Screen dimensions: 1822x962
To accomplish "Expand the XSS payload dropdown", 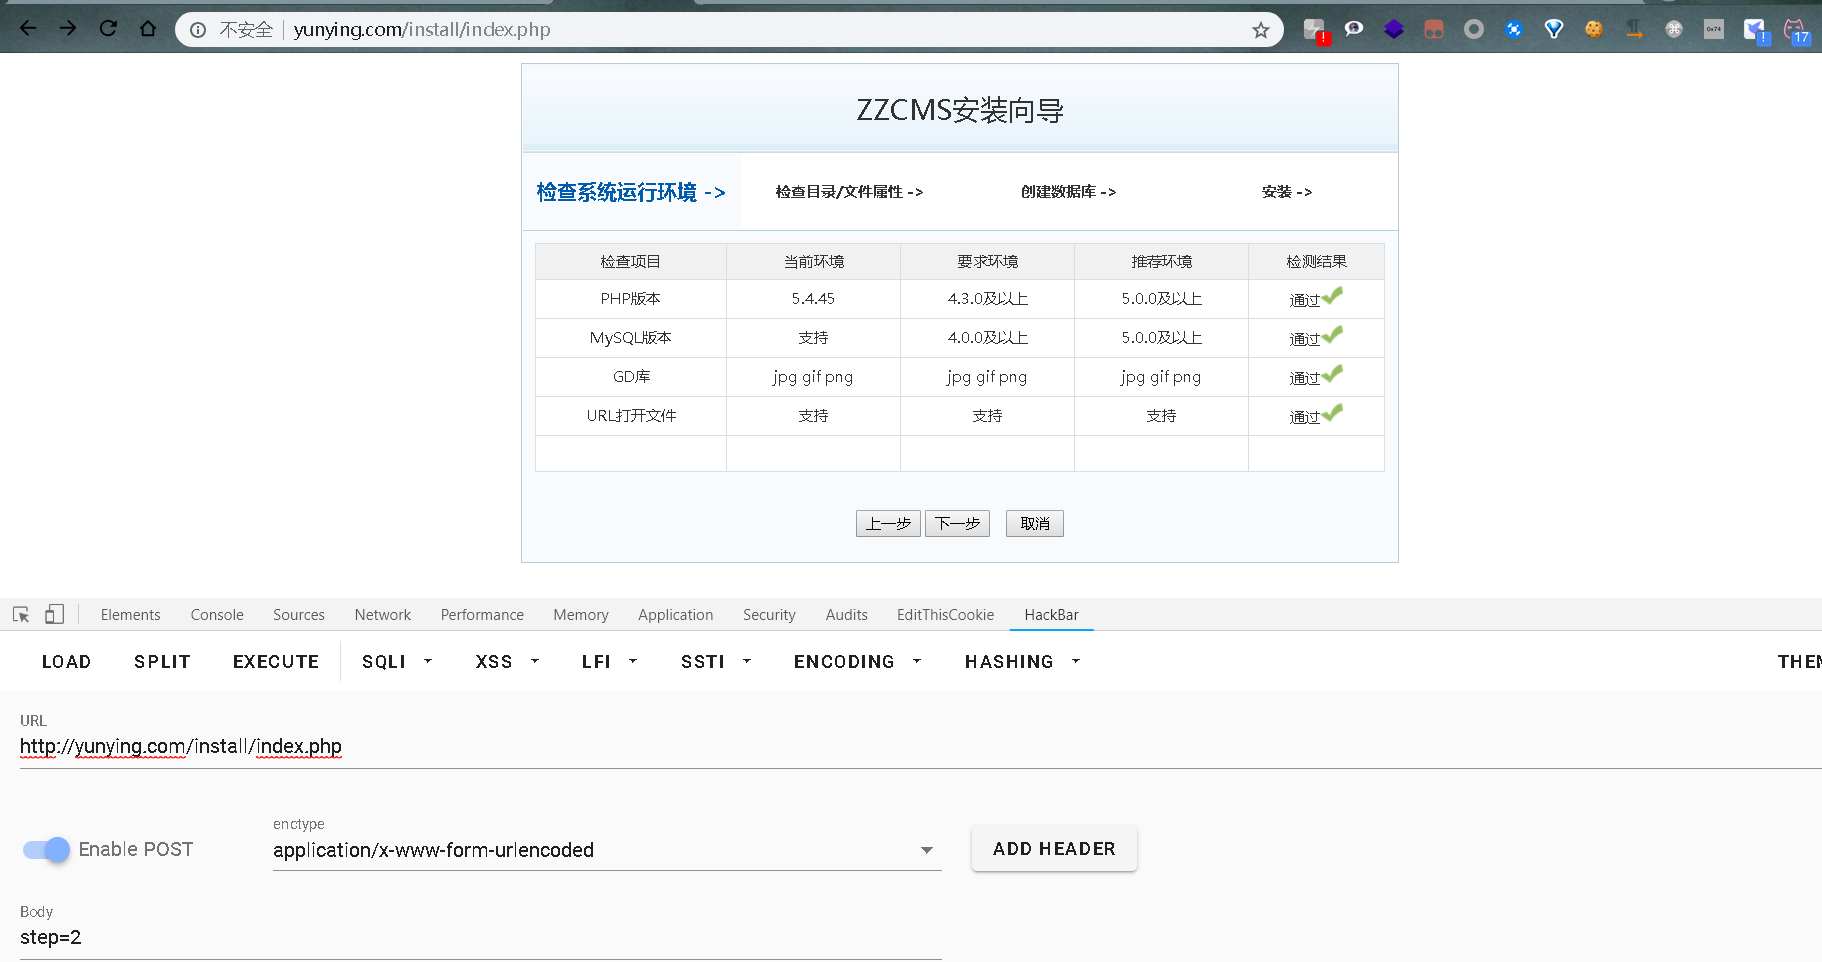I will (507, 661).
